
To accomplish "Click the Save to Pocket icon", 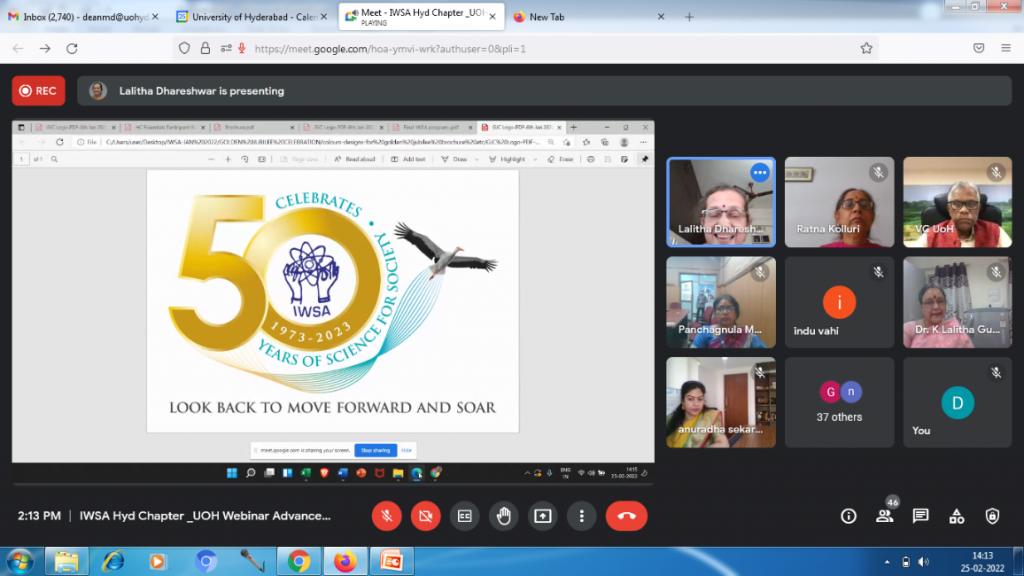I will click(x=978, y=48).
